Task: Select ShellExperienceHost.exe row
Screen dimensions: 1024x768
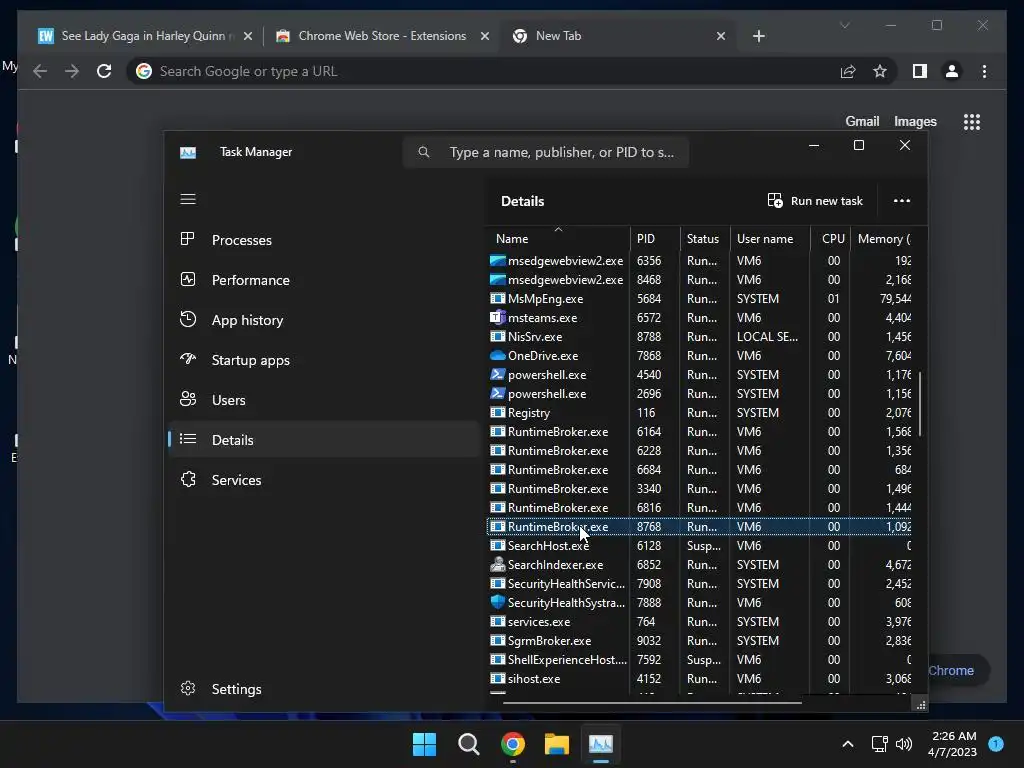Action: click(700, 660)
